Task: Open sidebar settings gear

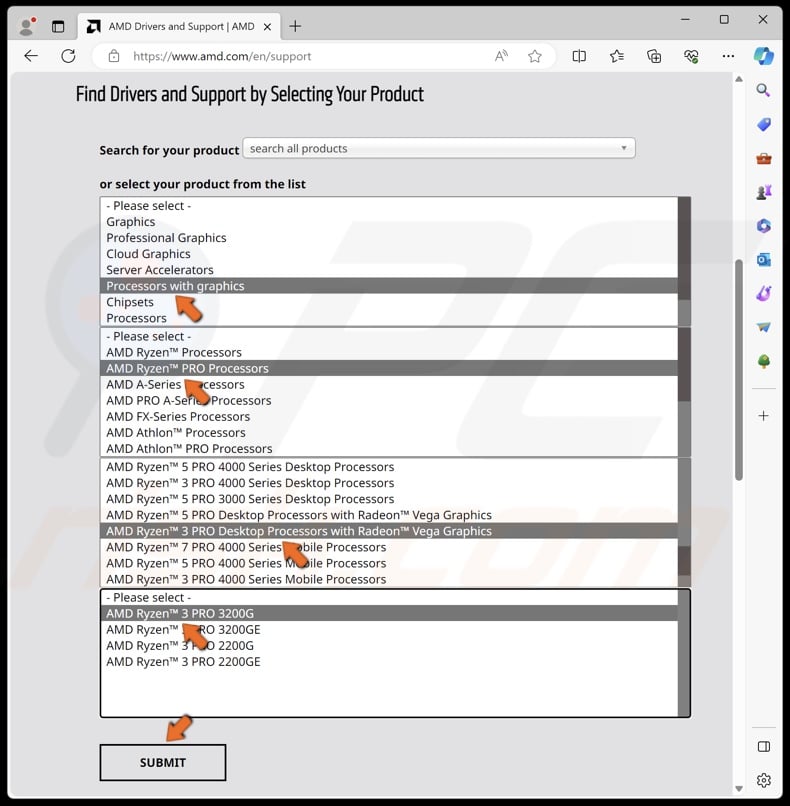Action: click(764, 780)
